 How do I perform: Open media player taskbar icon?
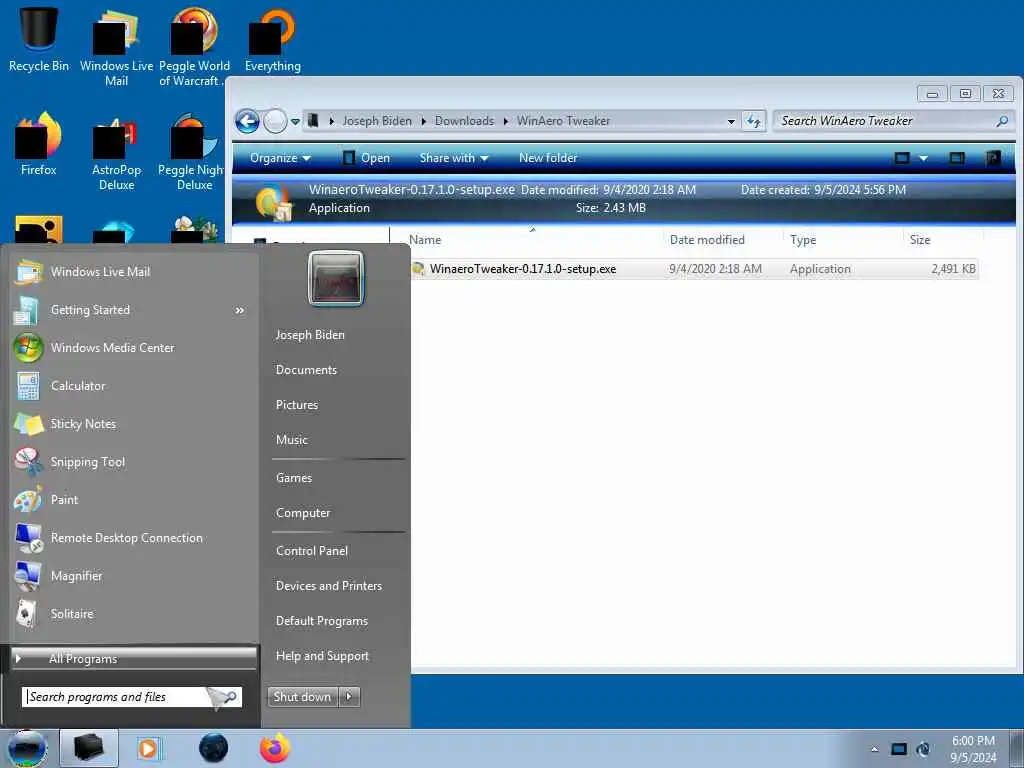[150, 748]
